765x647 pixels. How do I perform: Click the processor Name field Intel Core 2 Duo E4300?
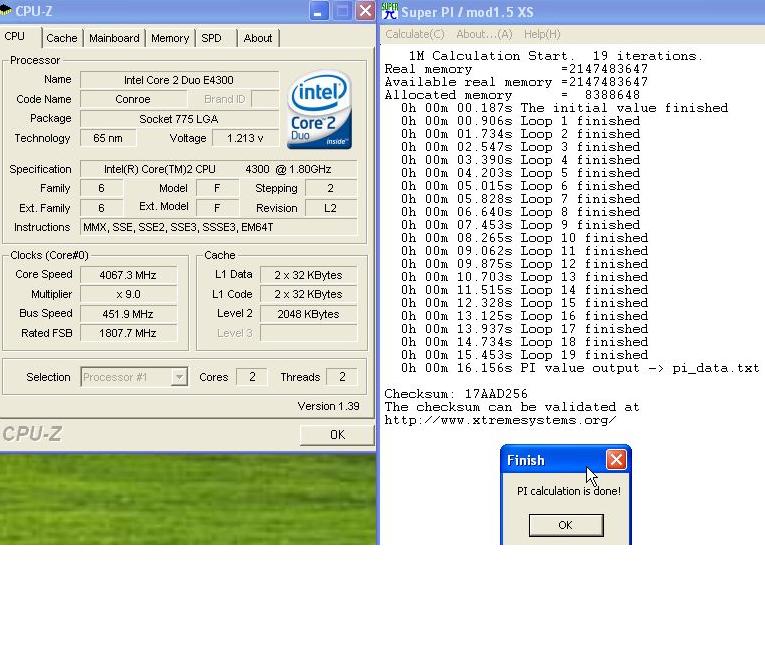(179, 80)
